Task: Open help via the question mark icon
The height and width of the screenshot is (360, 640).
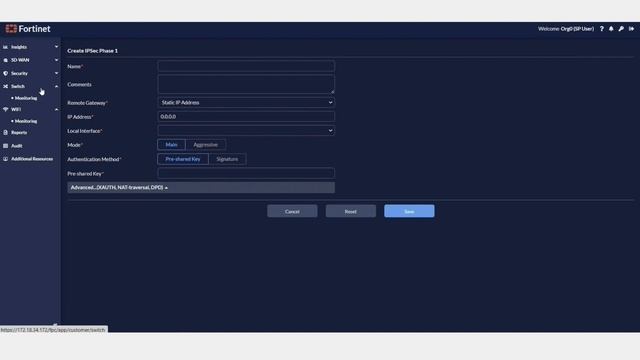Action: (x=602, y=29)
